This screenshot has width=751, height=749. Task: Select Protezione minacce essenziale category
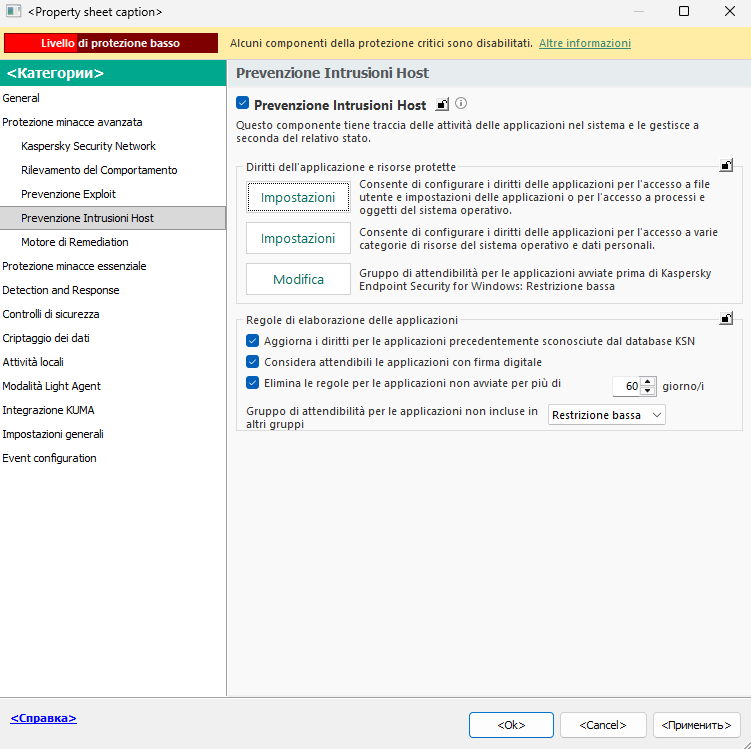pos(113,266)
